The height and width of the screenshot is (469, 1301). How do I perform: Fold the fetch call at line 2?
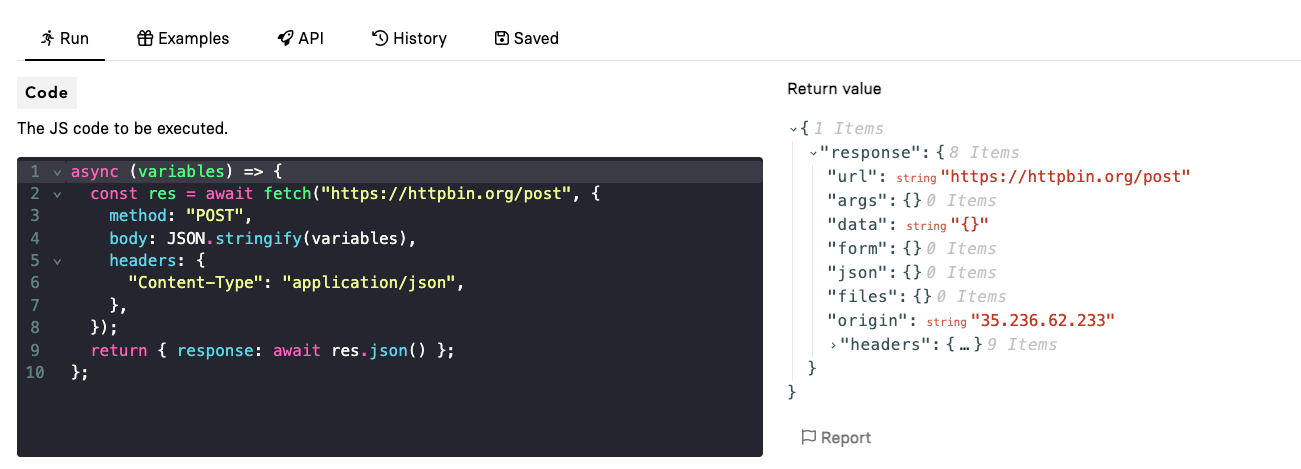[57, 193]
